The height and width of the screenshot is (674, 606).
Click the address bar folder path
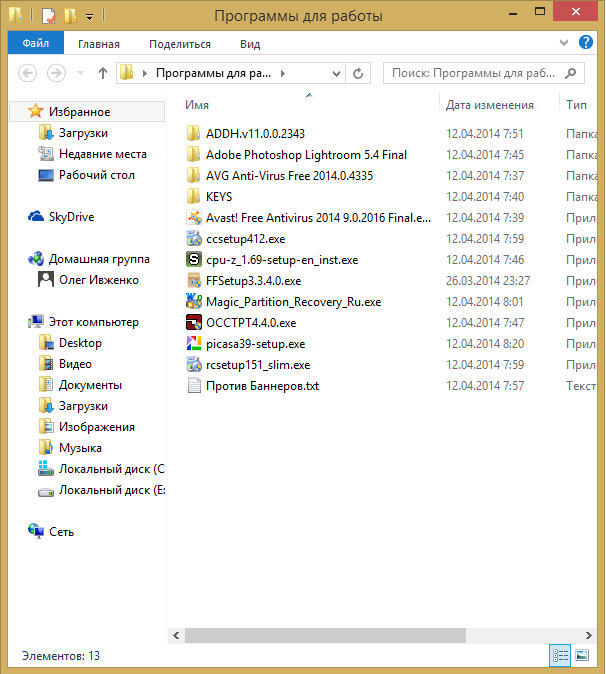click(214, 73)
